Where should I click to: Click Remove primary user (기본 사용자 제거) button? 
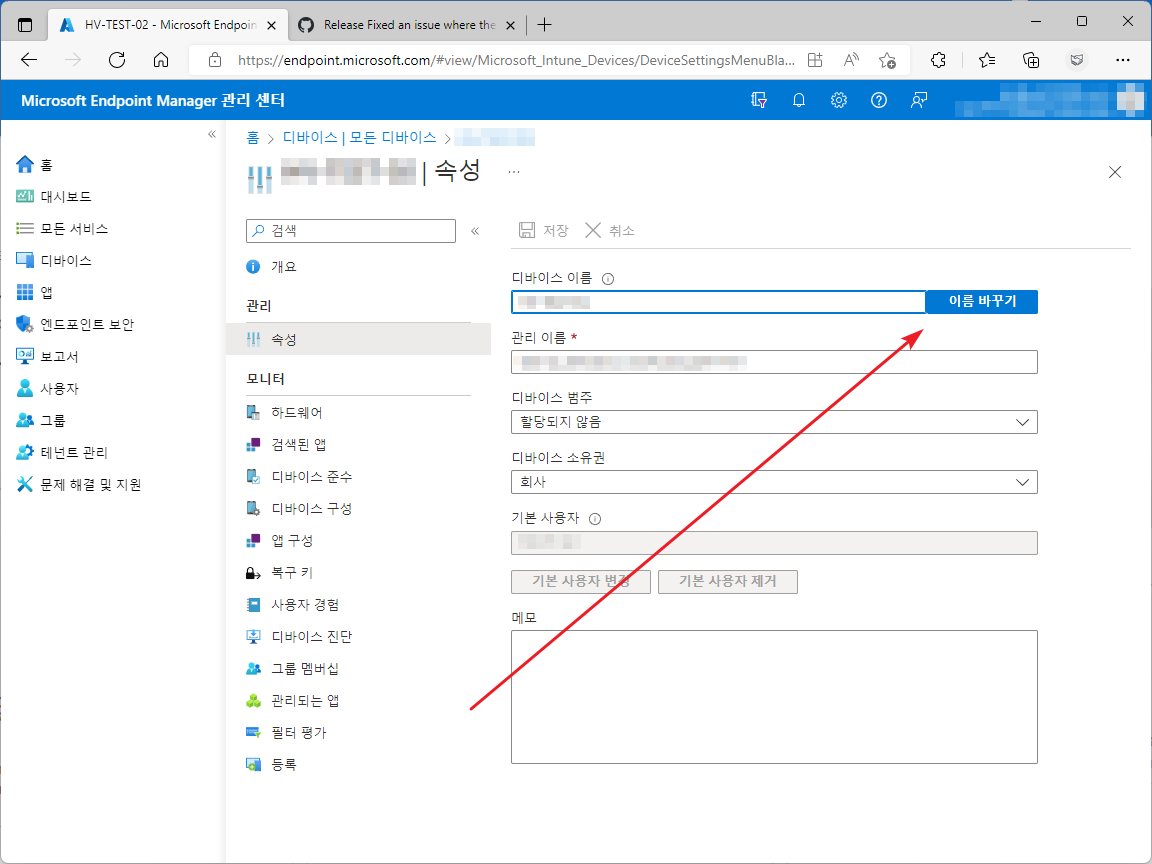[x=727, y=581]
